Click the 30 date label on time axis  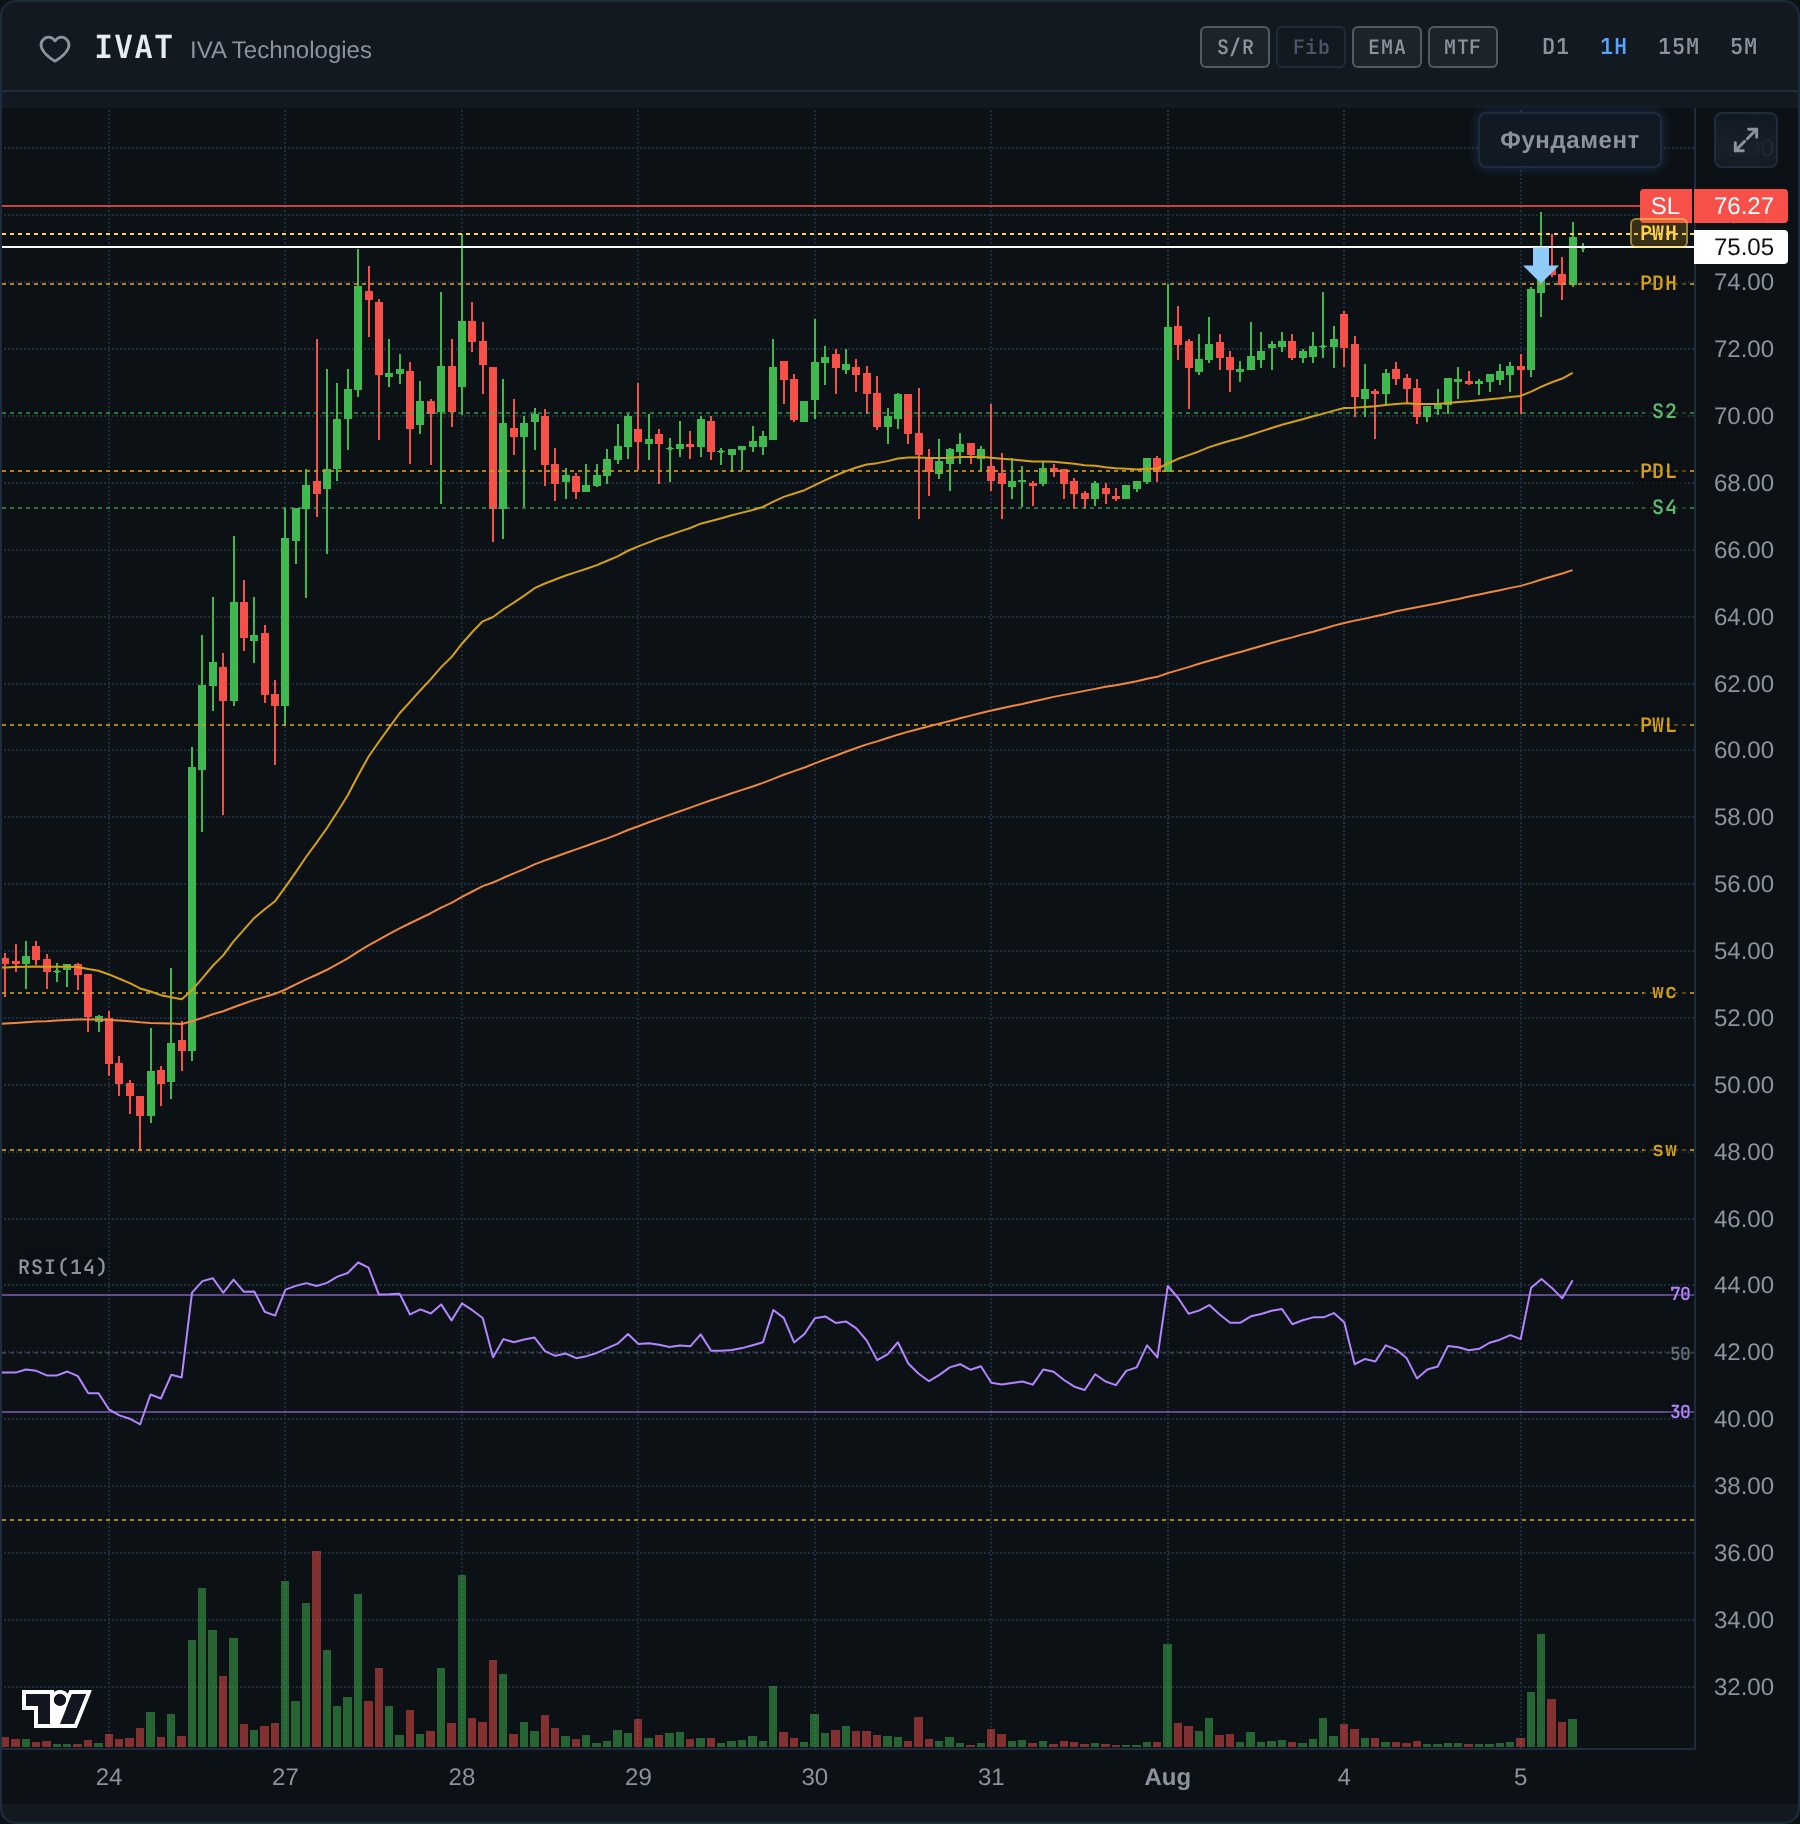815,1777
